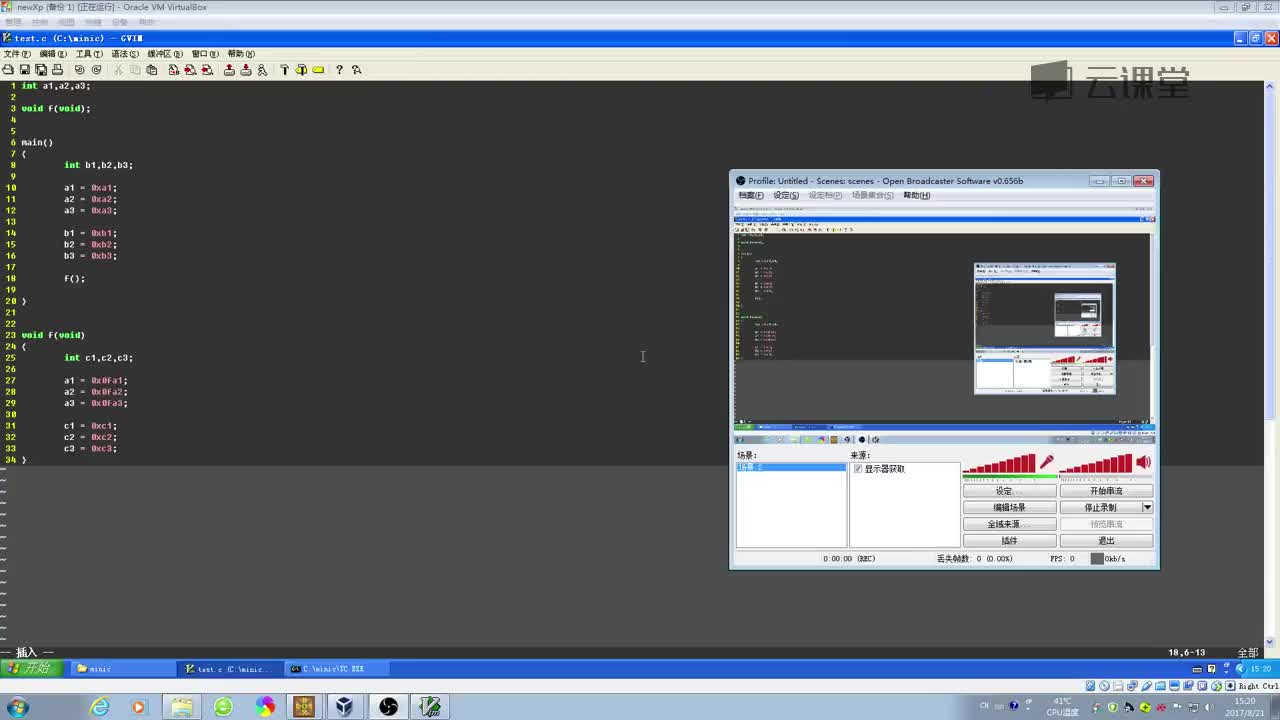
Task: Click 开始串流 button in OBS
Action: pos(1106,491)
